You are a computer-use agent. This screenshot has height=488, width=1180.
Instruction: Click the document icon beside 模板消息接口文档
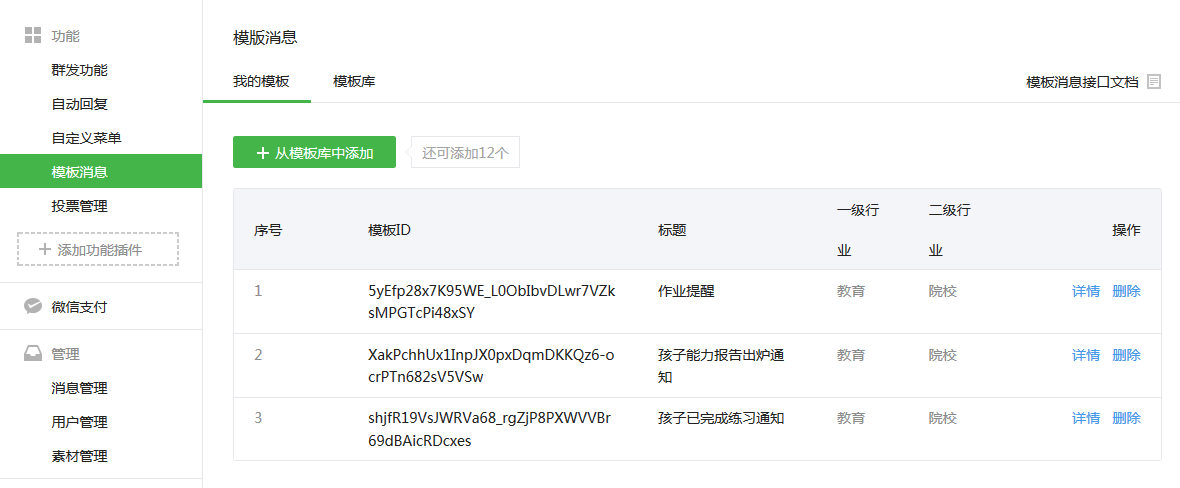[x=1154, y=81]
